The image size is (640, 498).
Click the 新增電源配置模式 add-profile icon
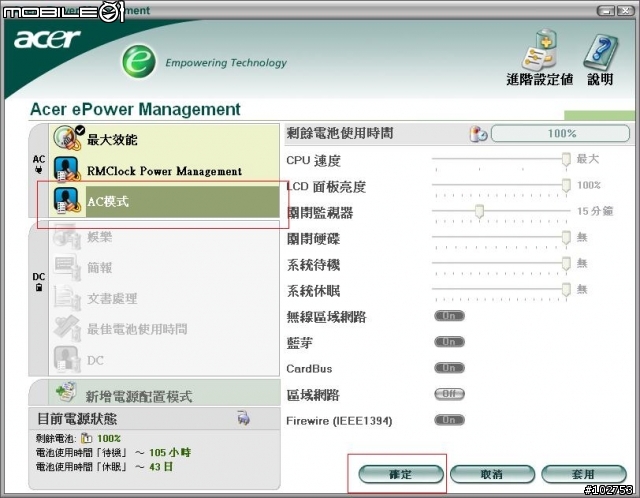click(x=66, y=392)
